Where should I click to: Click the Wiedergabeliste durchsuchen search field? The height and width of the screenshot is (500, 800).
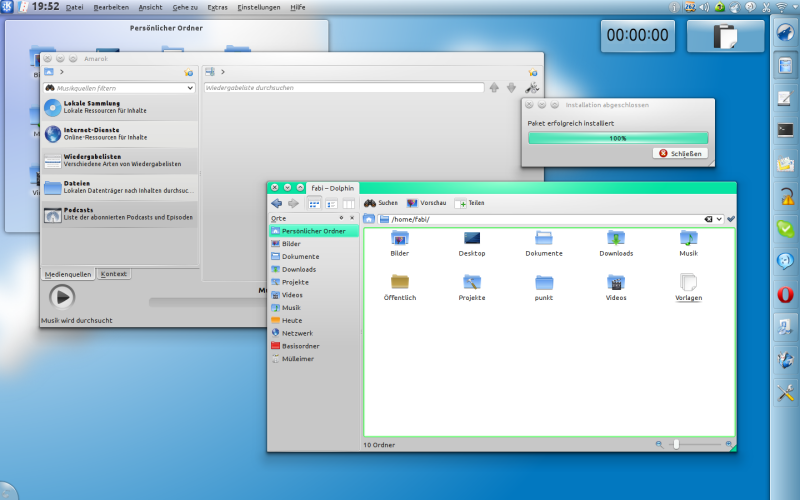pyautogui.click(x=344, y=88)
